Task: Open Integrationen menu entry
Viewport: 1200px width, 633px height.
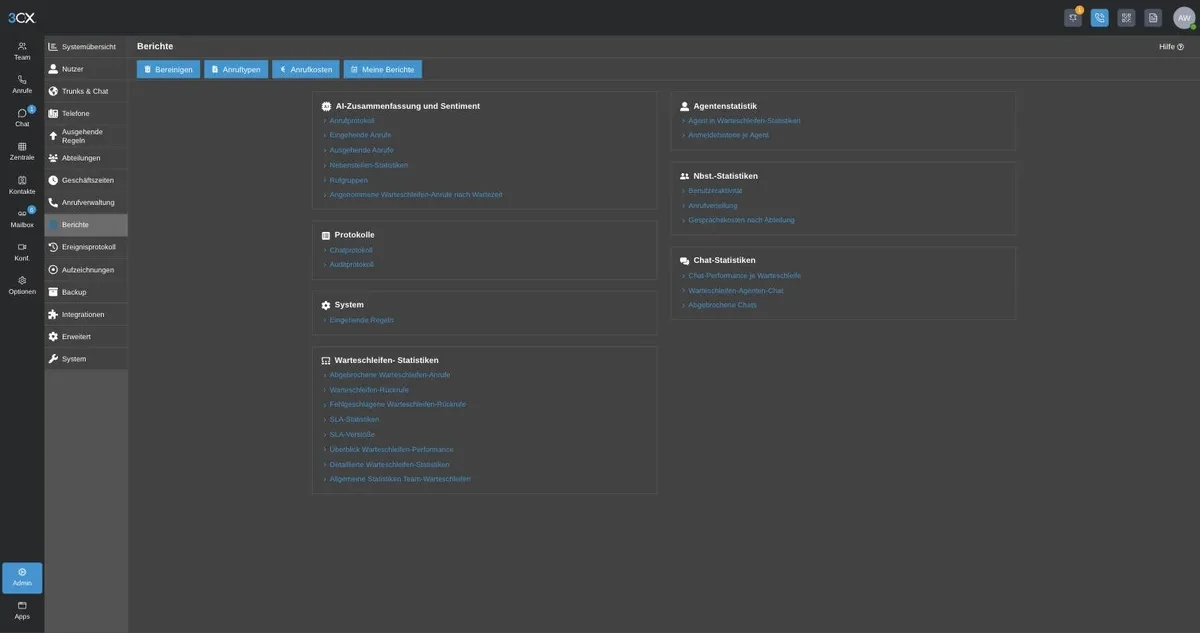Action: tap(86, 314)
